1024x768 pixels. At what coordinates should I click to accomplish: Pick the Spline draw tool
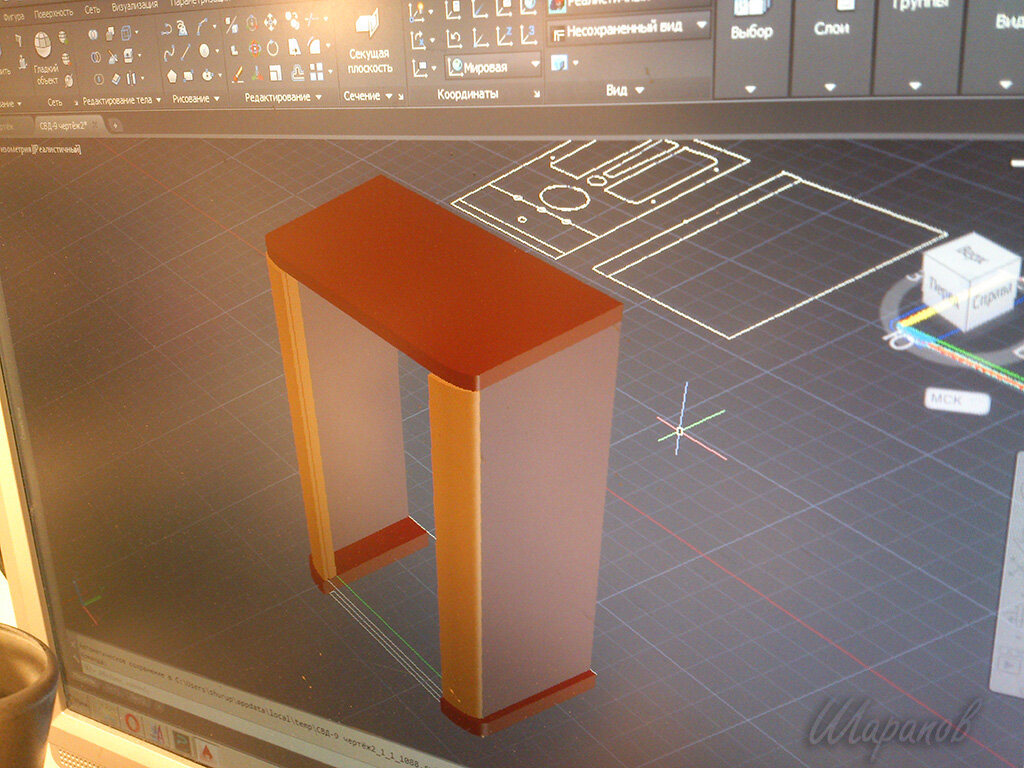pyautogui.click(x=168, y=53)
